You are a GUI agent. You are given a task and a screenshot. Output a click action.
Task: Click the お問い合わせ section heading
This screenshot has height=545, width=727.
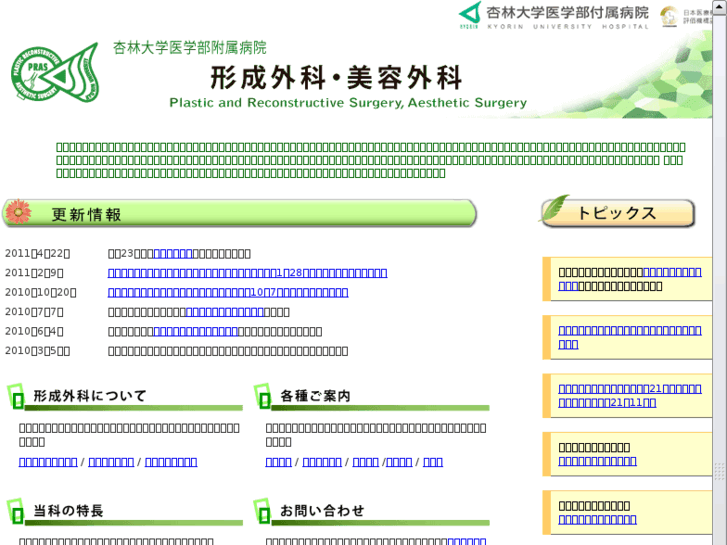[322, 511]
